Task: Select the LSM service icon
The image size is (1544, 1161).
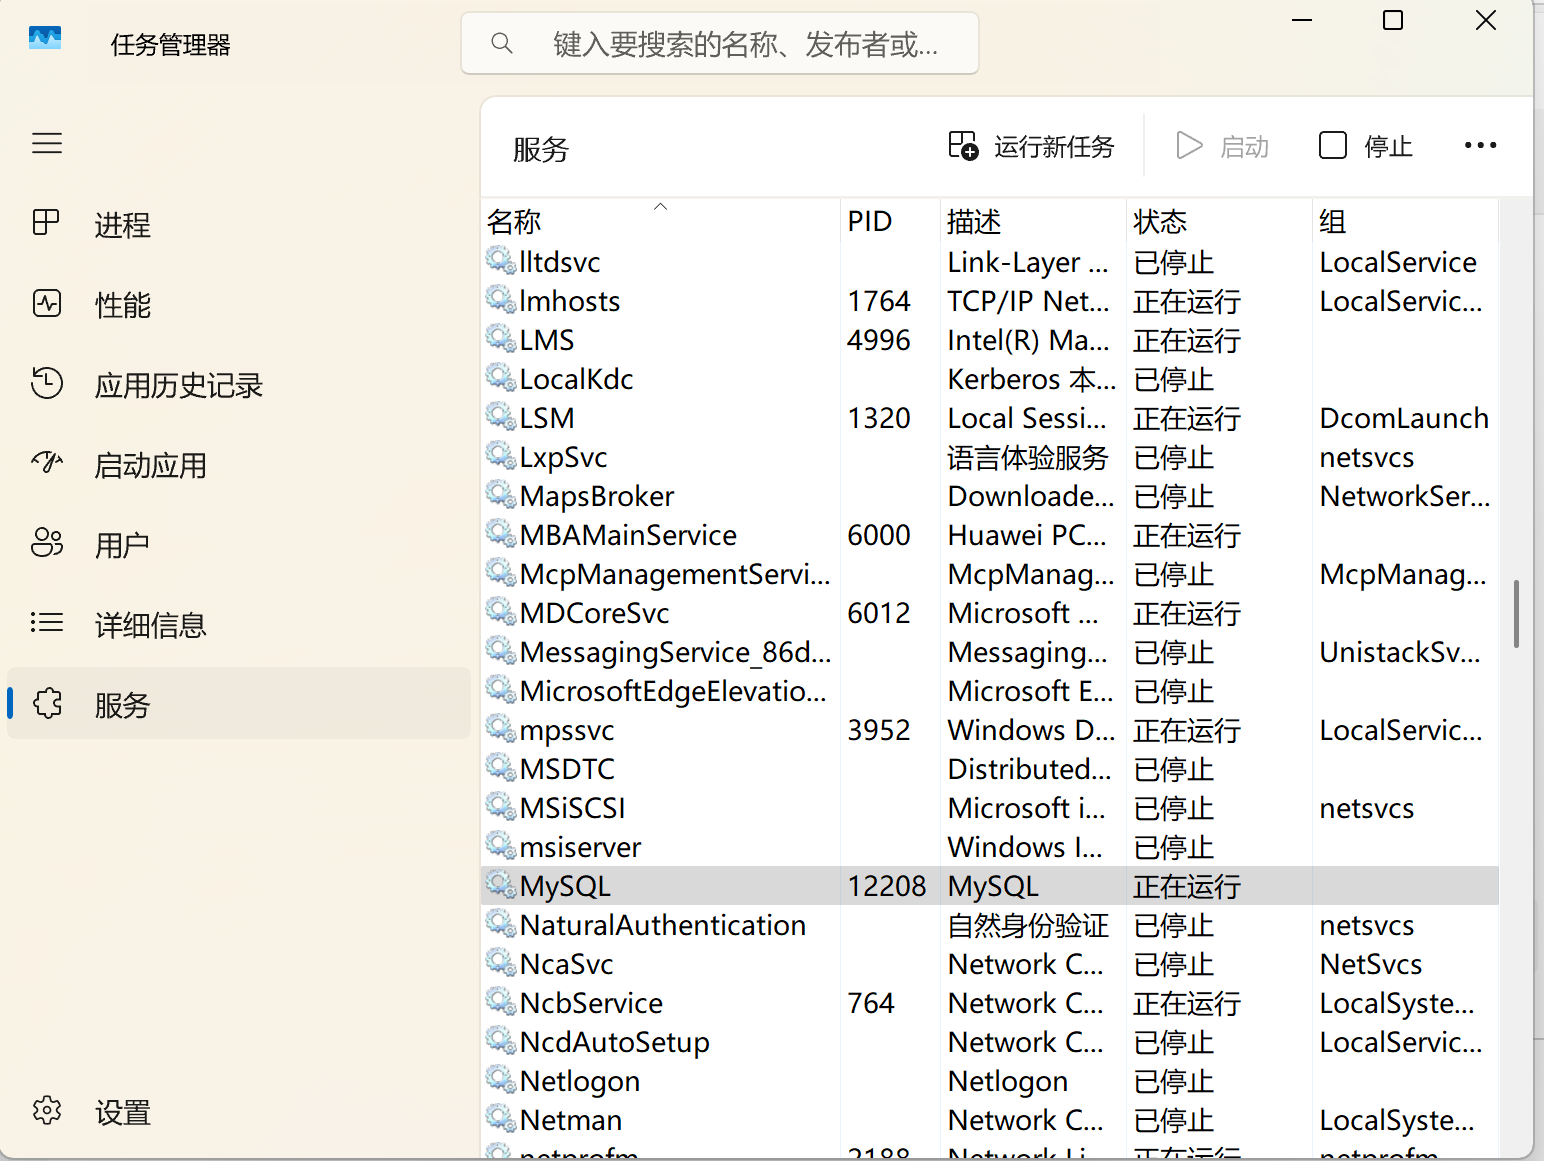Action: tap(501, 416)
